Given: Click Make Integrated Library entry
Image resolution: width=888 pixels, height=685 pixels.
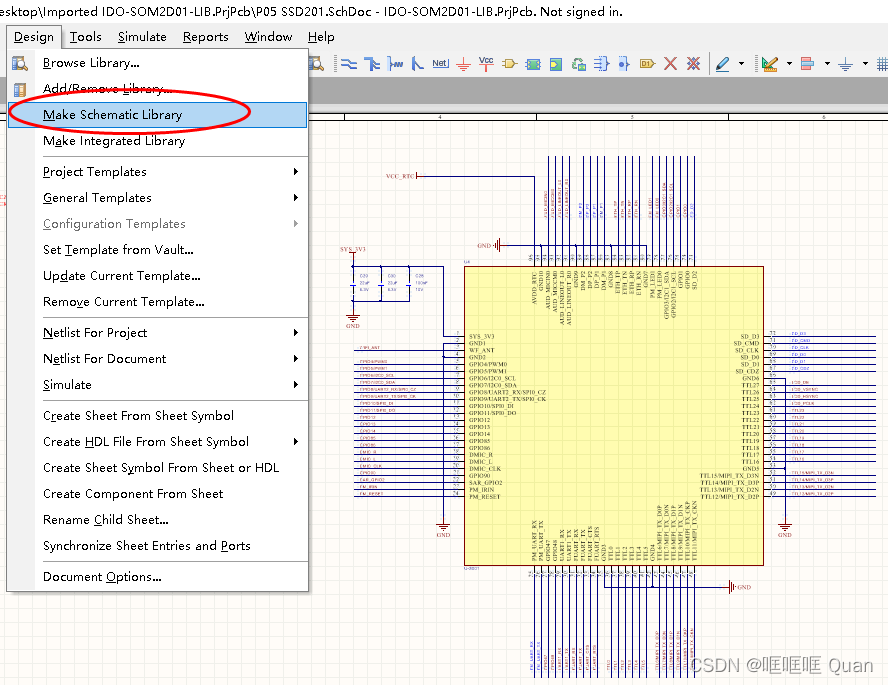Looking at the screenshot, I should tap(114, 141).
